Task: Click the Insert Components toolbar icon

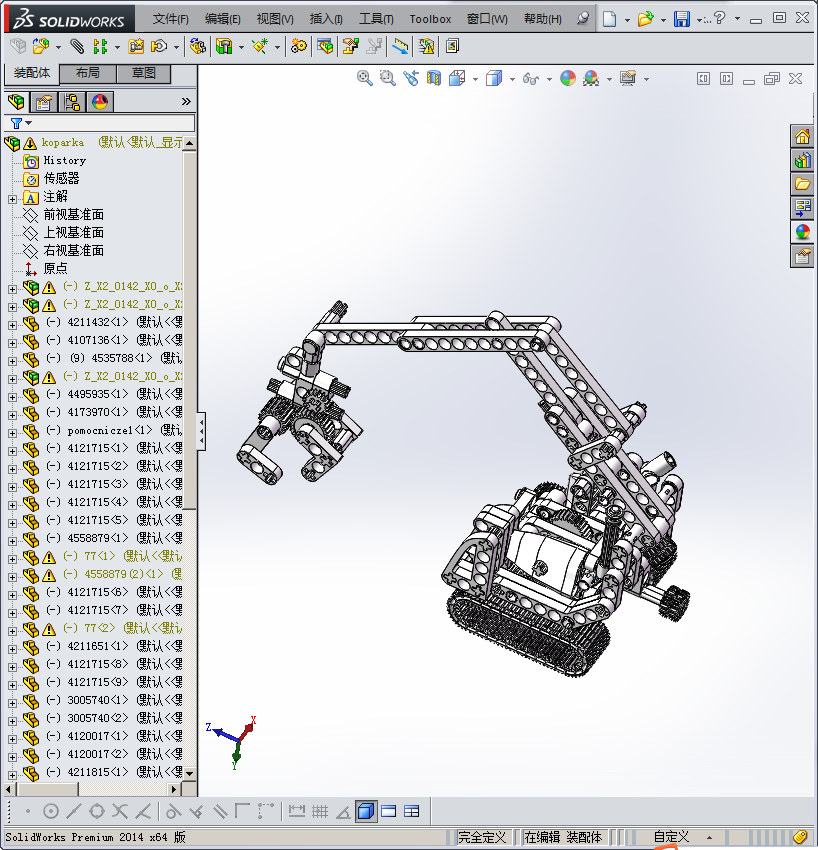Action: click(41, 47)
